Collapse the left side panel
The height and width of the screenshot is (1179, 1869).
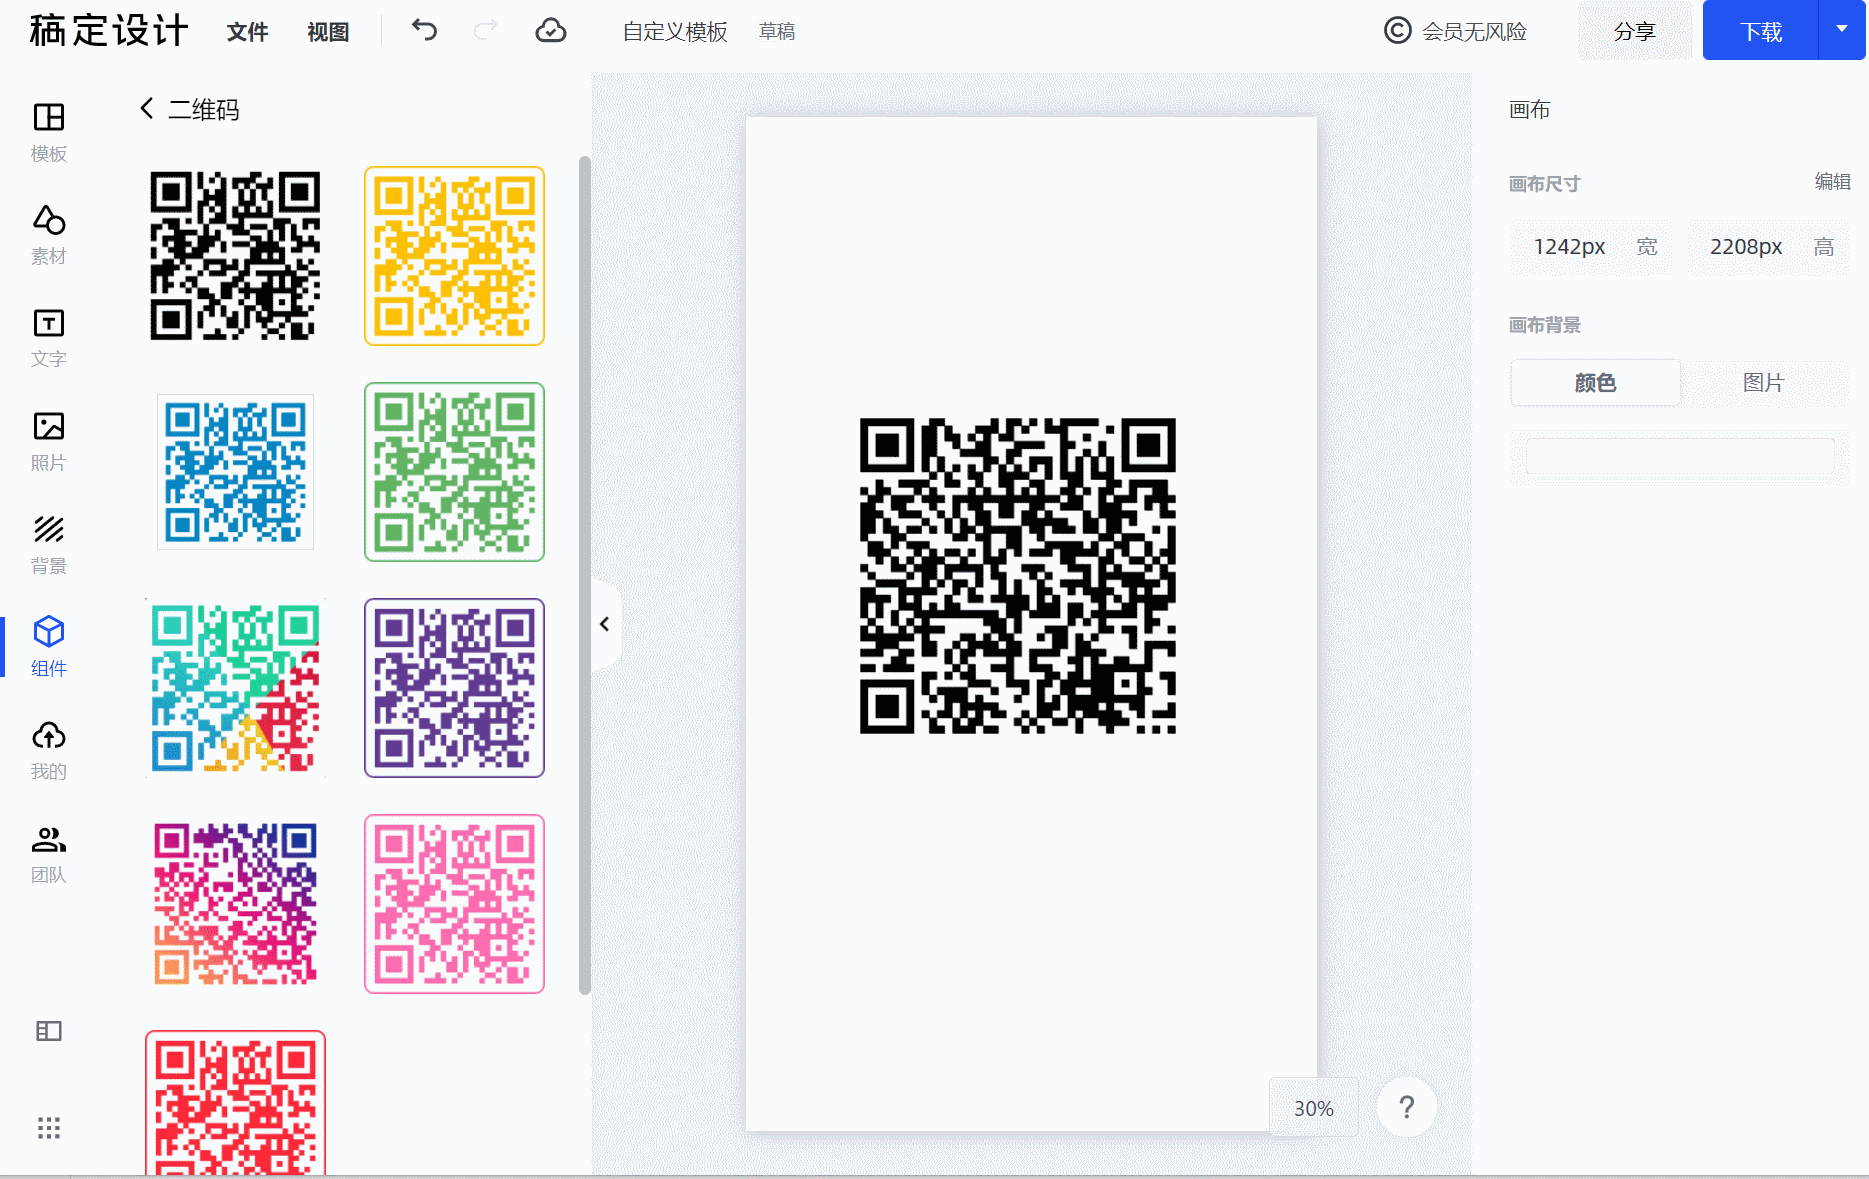pos(605,624)
